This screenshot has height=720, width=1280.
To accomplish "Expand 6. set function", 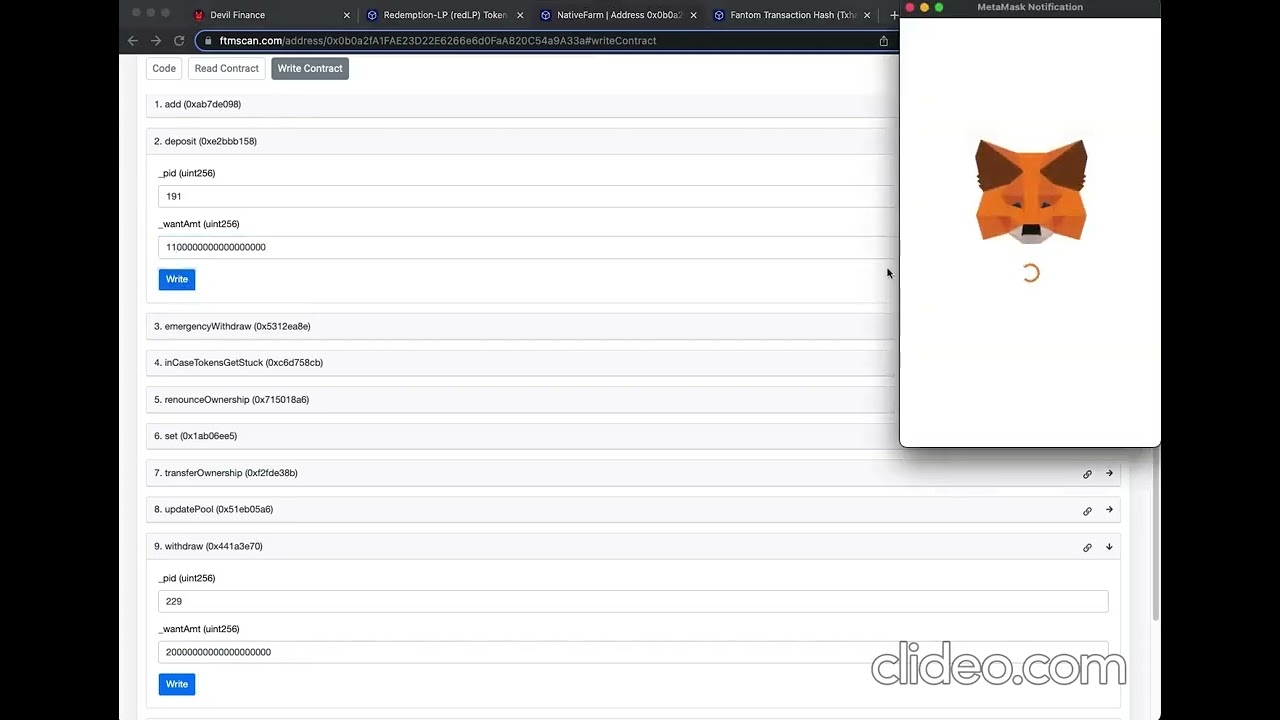I will point(522,436).
